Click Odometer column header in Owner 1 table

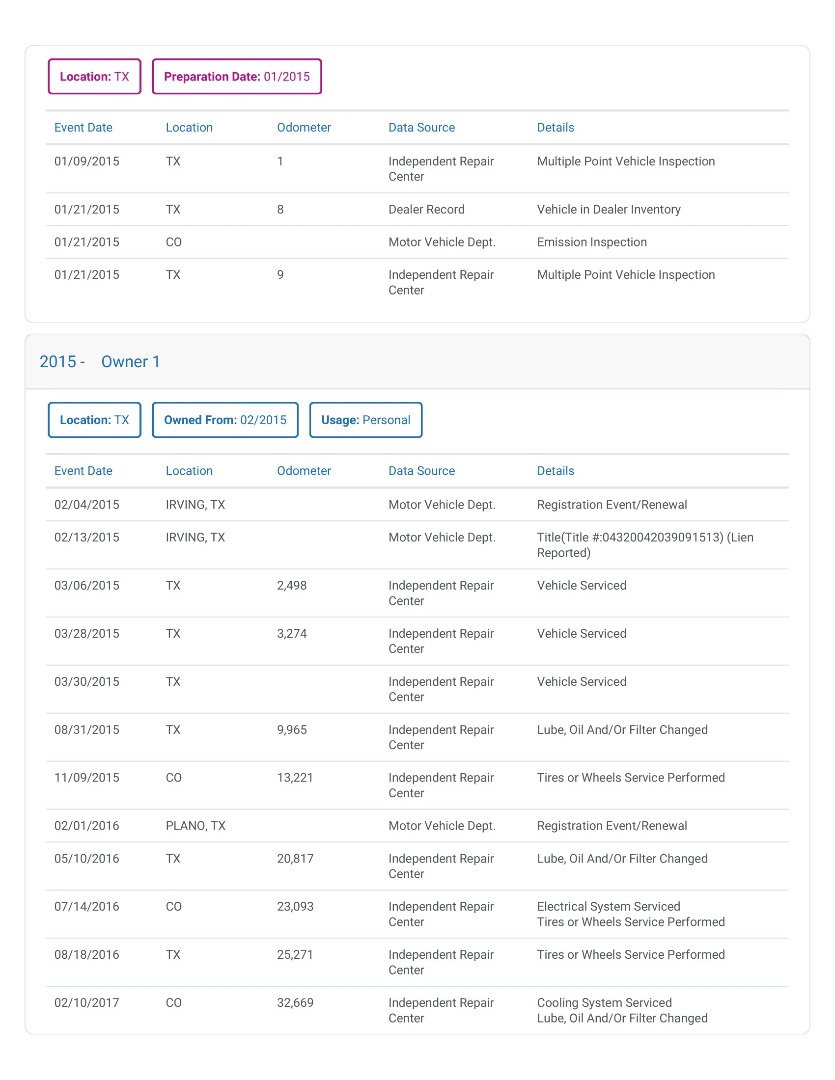[x=304, y=471]
